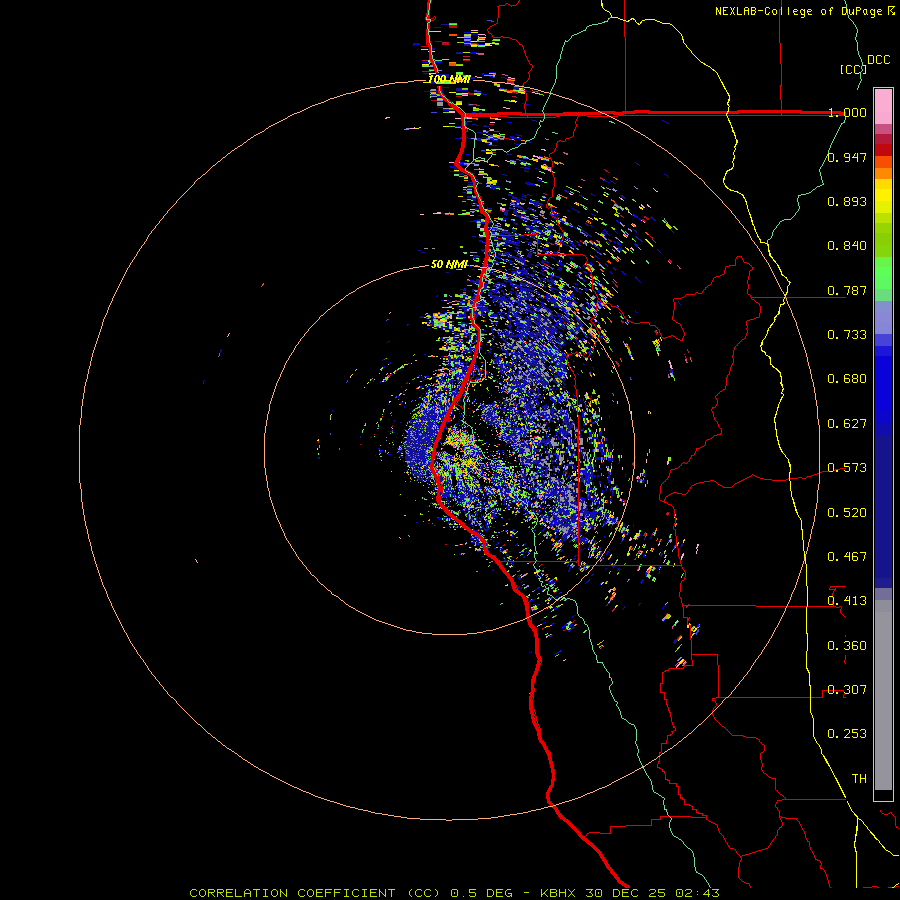The width and height of the screenshot is (900, 900).
Task: Click the 0.520 legend value
Action: (847, 513)
